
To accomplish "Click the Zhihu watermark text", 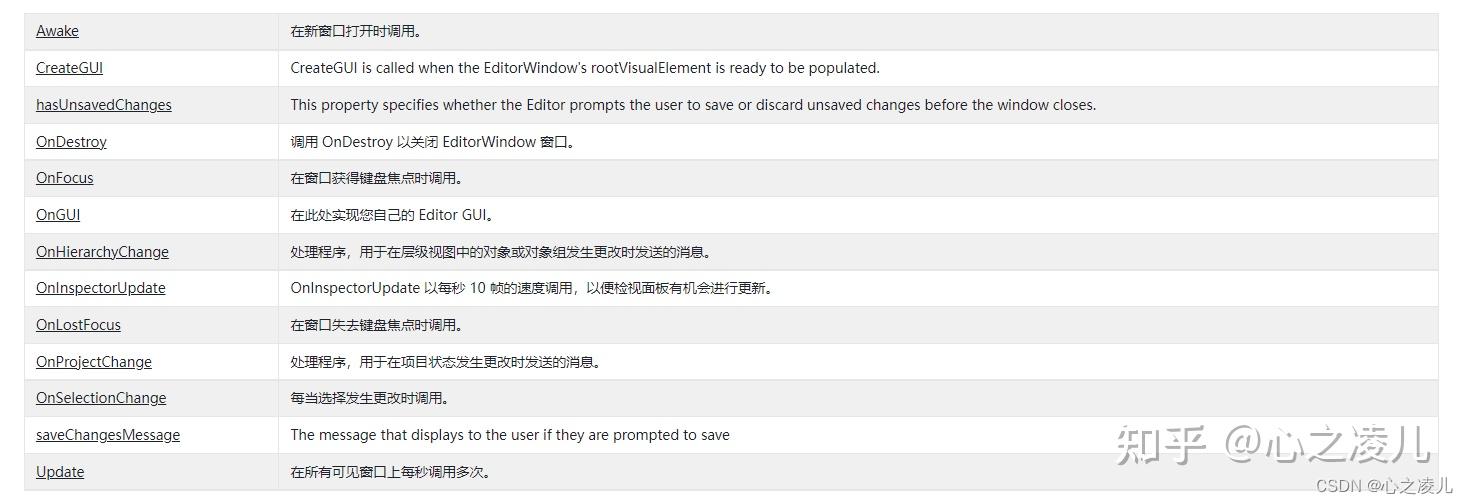I will (x=1273, y=443).
